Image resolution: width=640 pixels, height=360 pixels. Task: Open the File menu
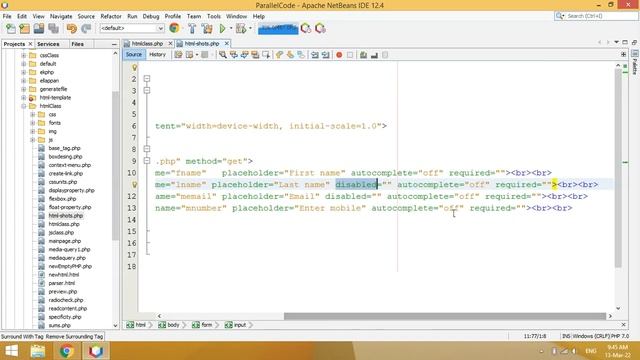pyautogui.click(x=7, y=16)
